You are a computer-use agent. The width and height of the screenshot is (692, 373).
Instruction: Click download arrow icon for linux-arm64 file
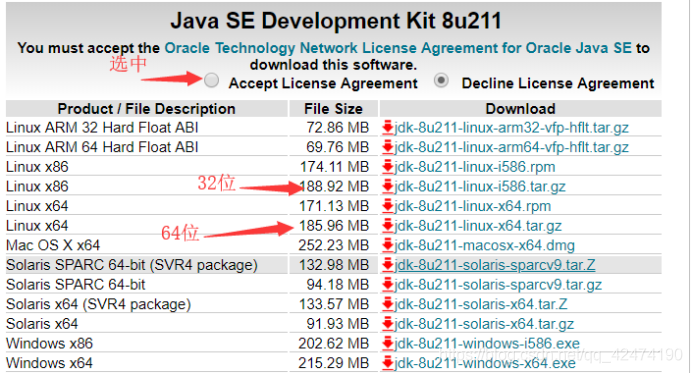pos(388,147)
